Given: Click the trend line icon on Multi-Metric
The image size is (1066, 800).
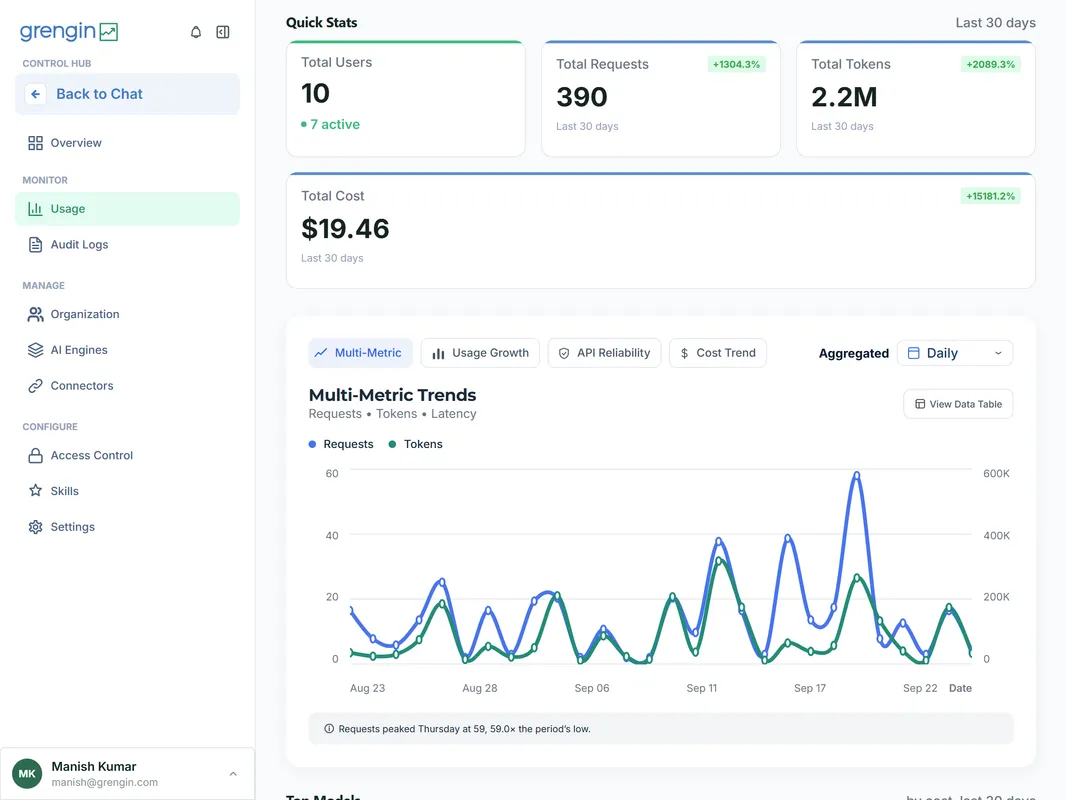Looking at the screenshot, I should click(321, 353).
